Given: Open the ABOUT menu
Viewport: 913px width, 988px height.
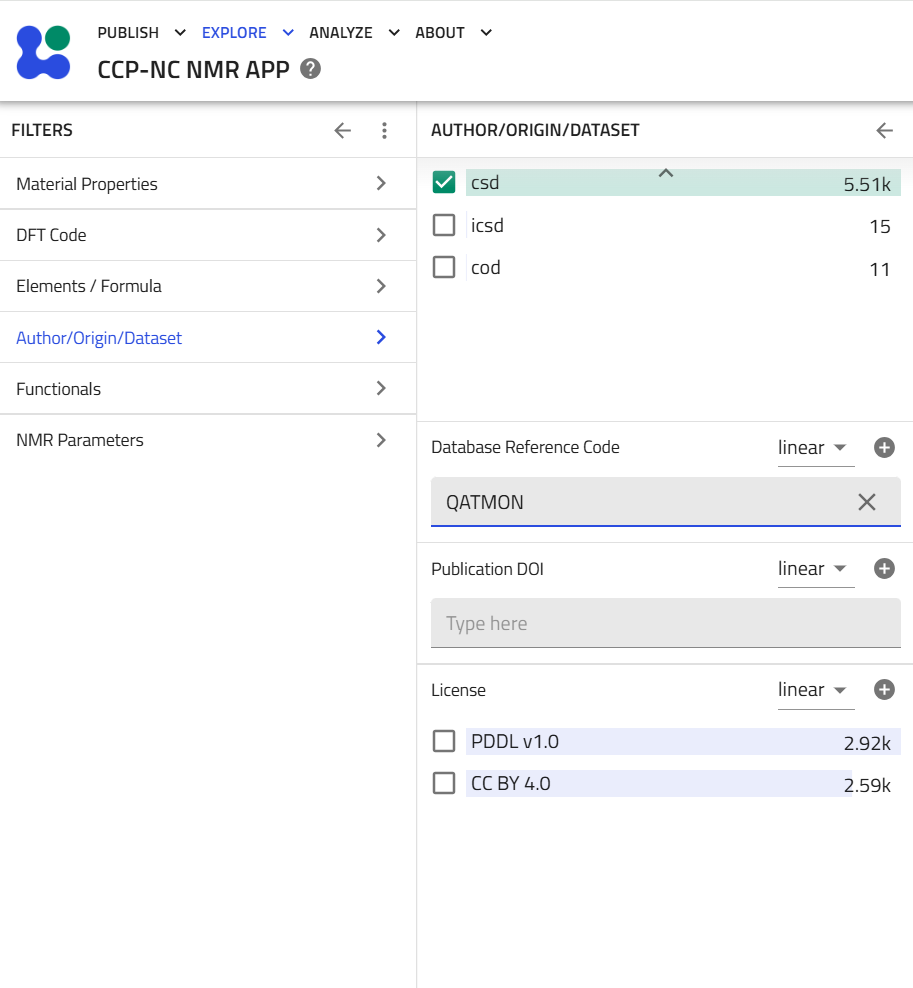Looking at the screenshot, I should [453, 33].
